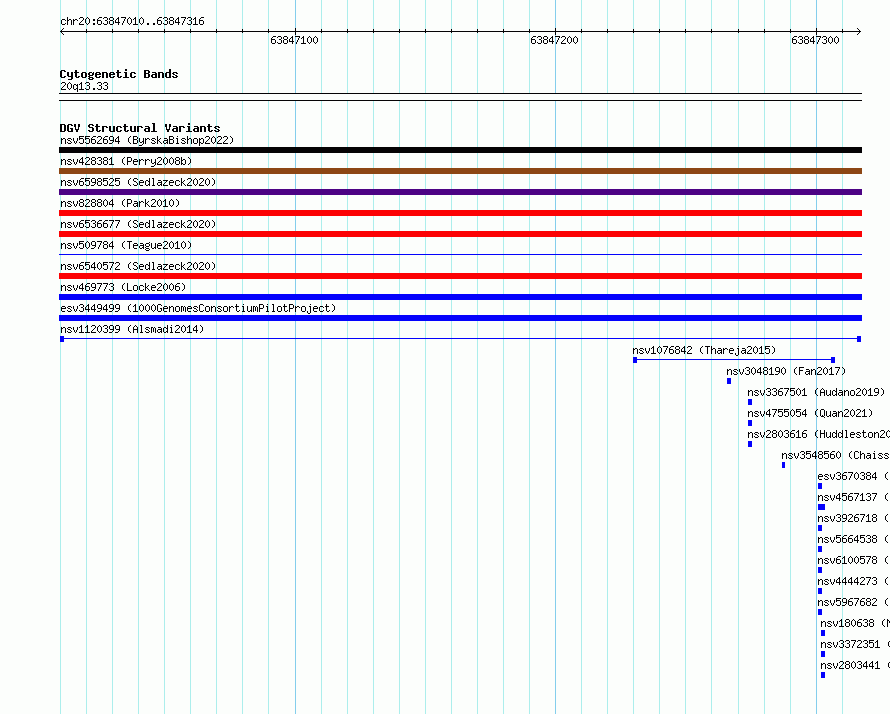Open nsv828804 (Park2010) label

(x=120, y=203)
